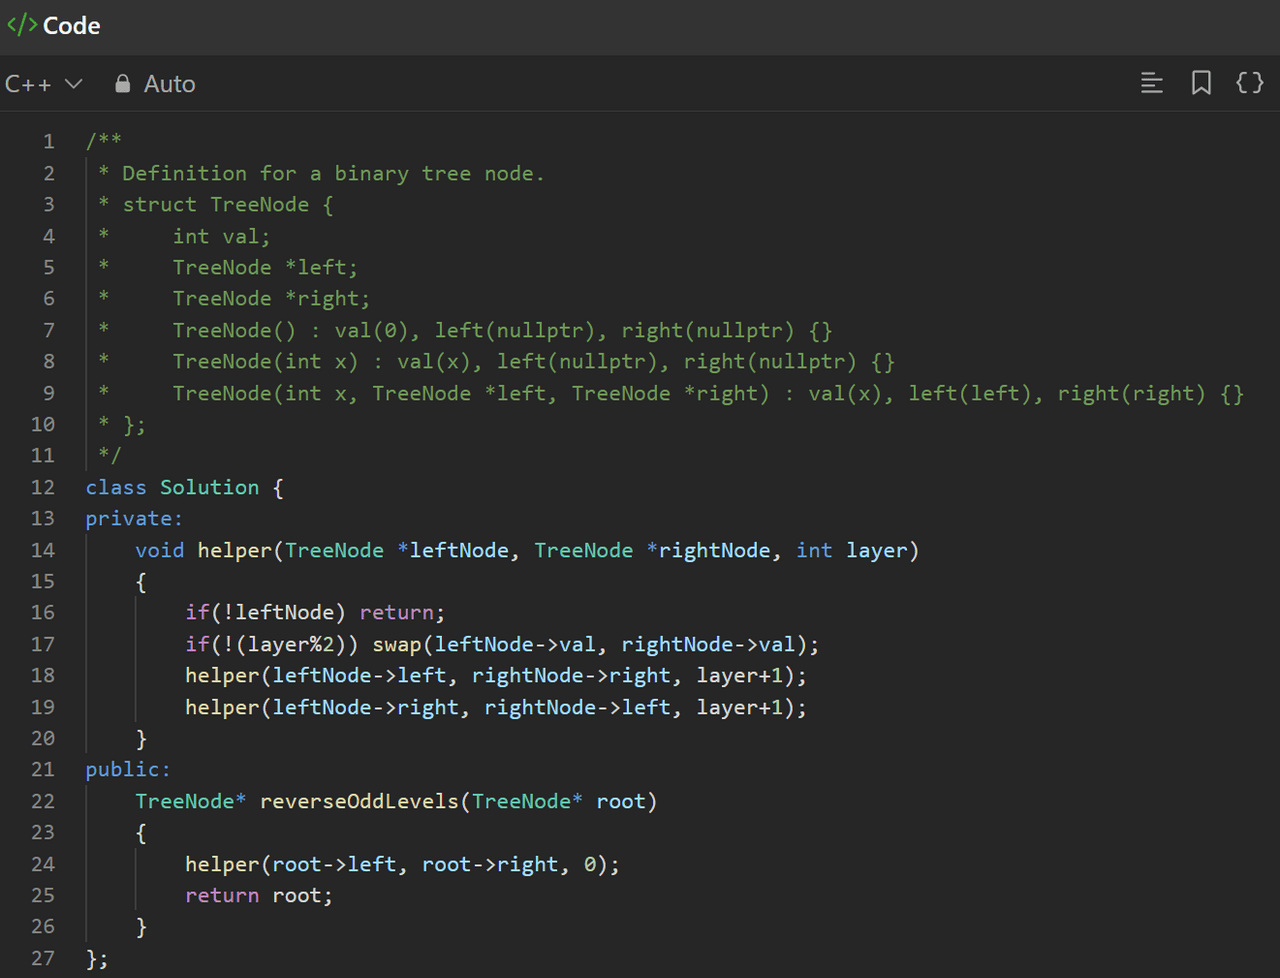This screenshot has width=1280, height=978.
Task: Click the swap call on line 17
Action: click(x=397, y=644)
